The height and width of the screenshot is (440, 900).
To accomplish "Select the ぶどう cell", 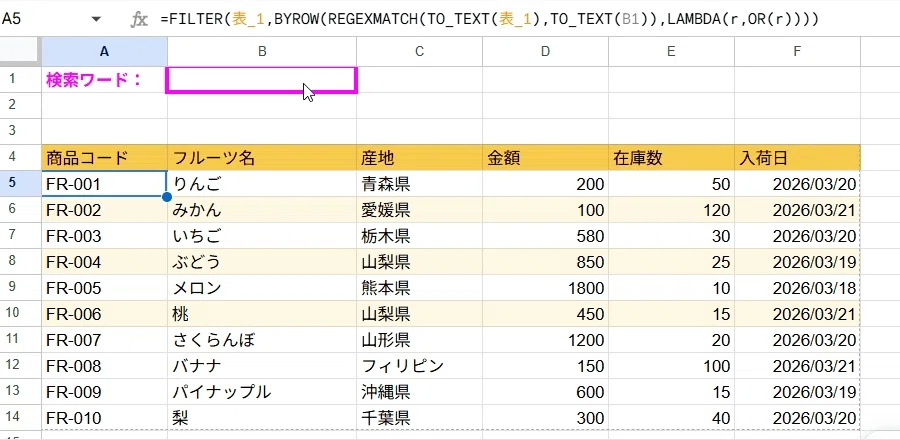I will 262,262.
